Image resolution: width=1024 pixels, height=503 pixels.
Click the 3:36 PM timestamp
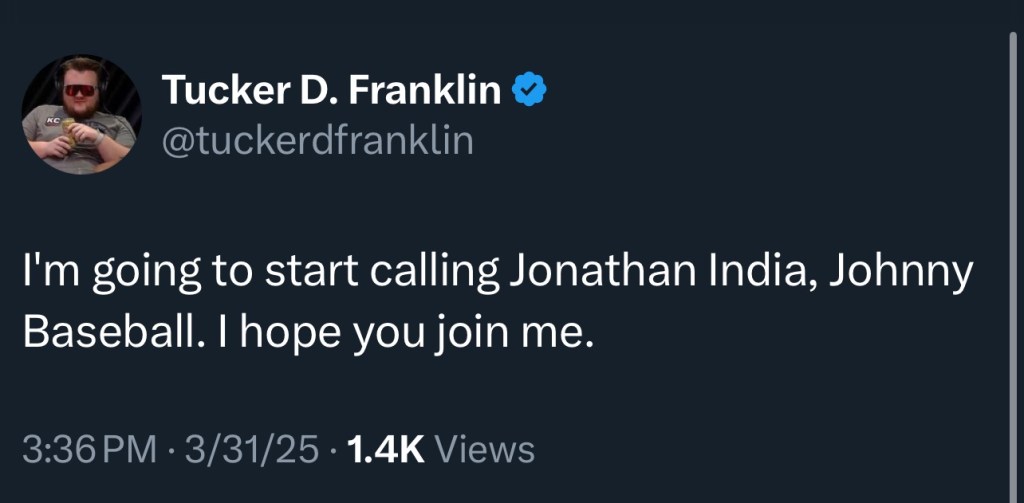click(88, 449)
